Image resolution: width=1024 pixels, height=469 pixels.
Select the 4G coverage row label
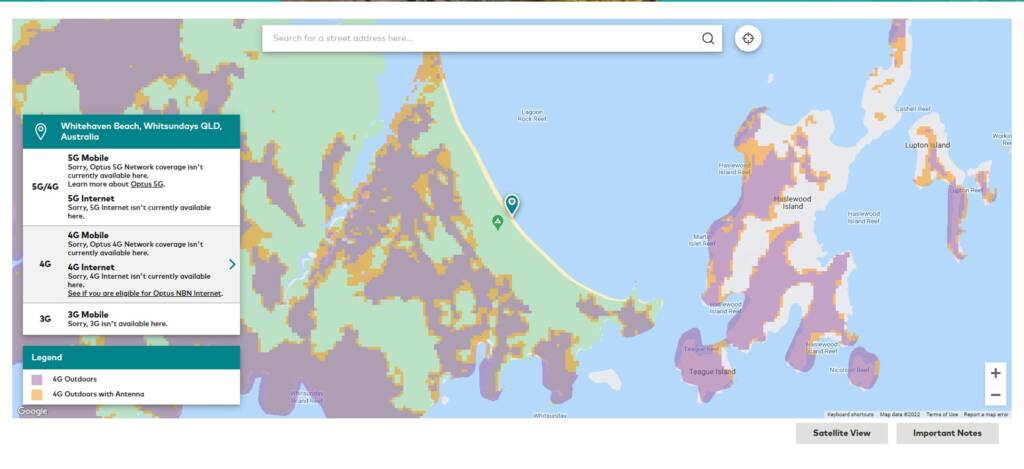tap(45, 264)
